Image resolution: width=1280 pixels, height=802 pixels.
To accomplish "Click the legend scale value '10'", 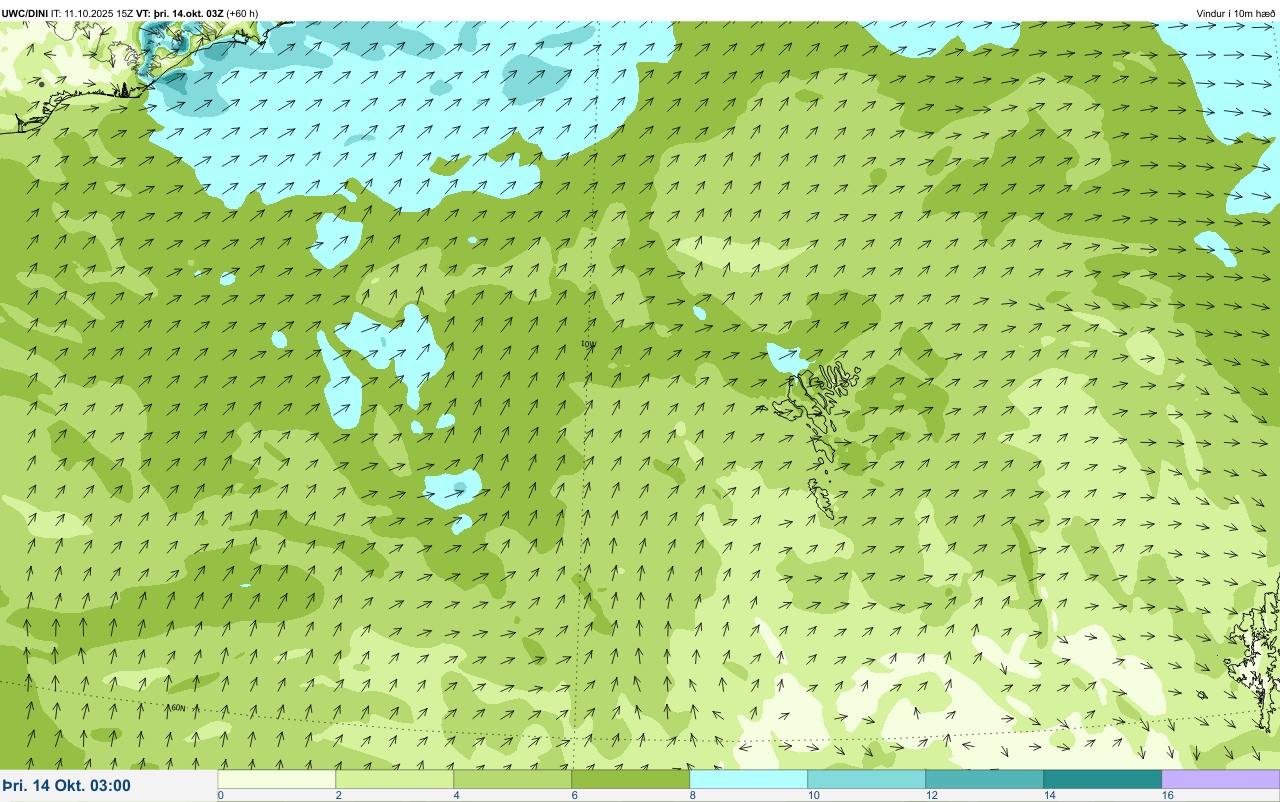I will pyautogui.click(x=814, y=795).
